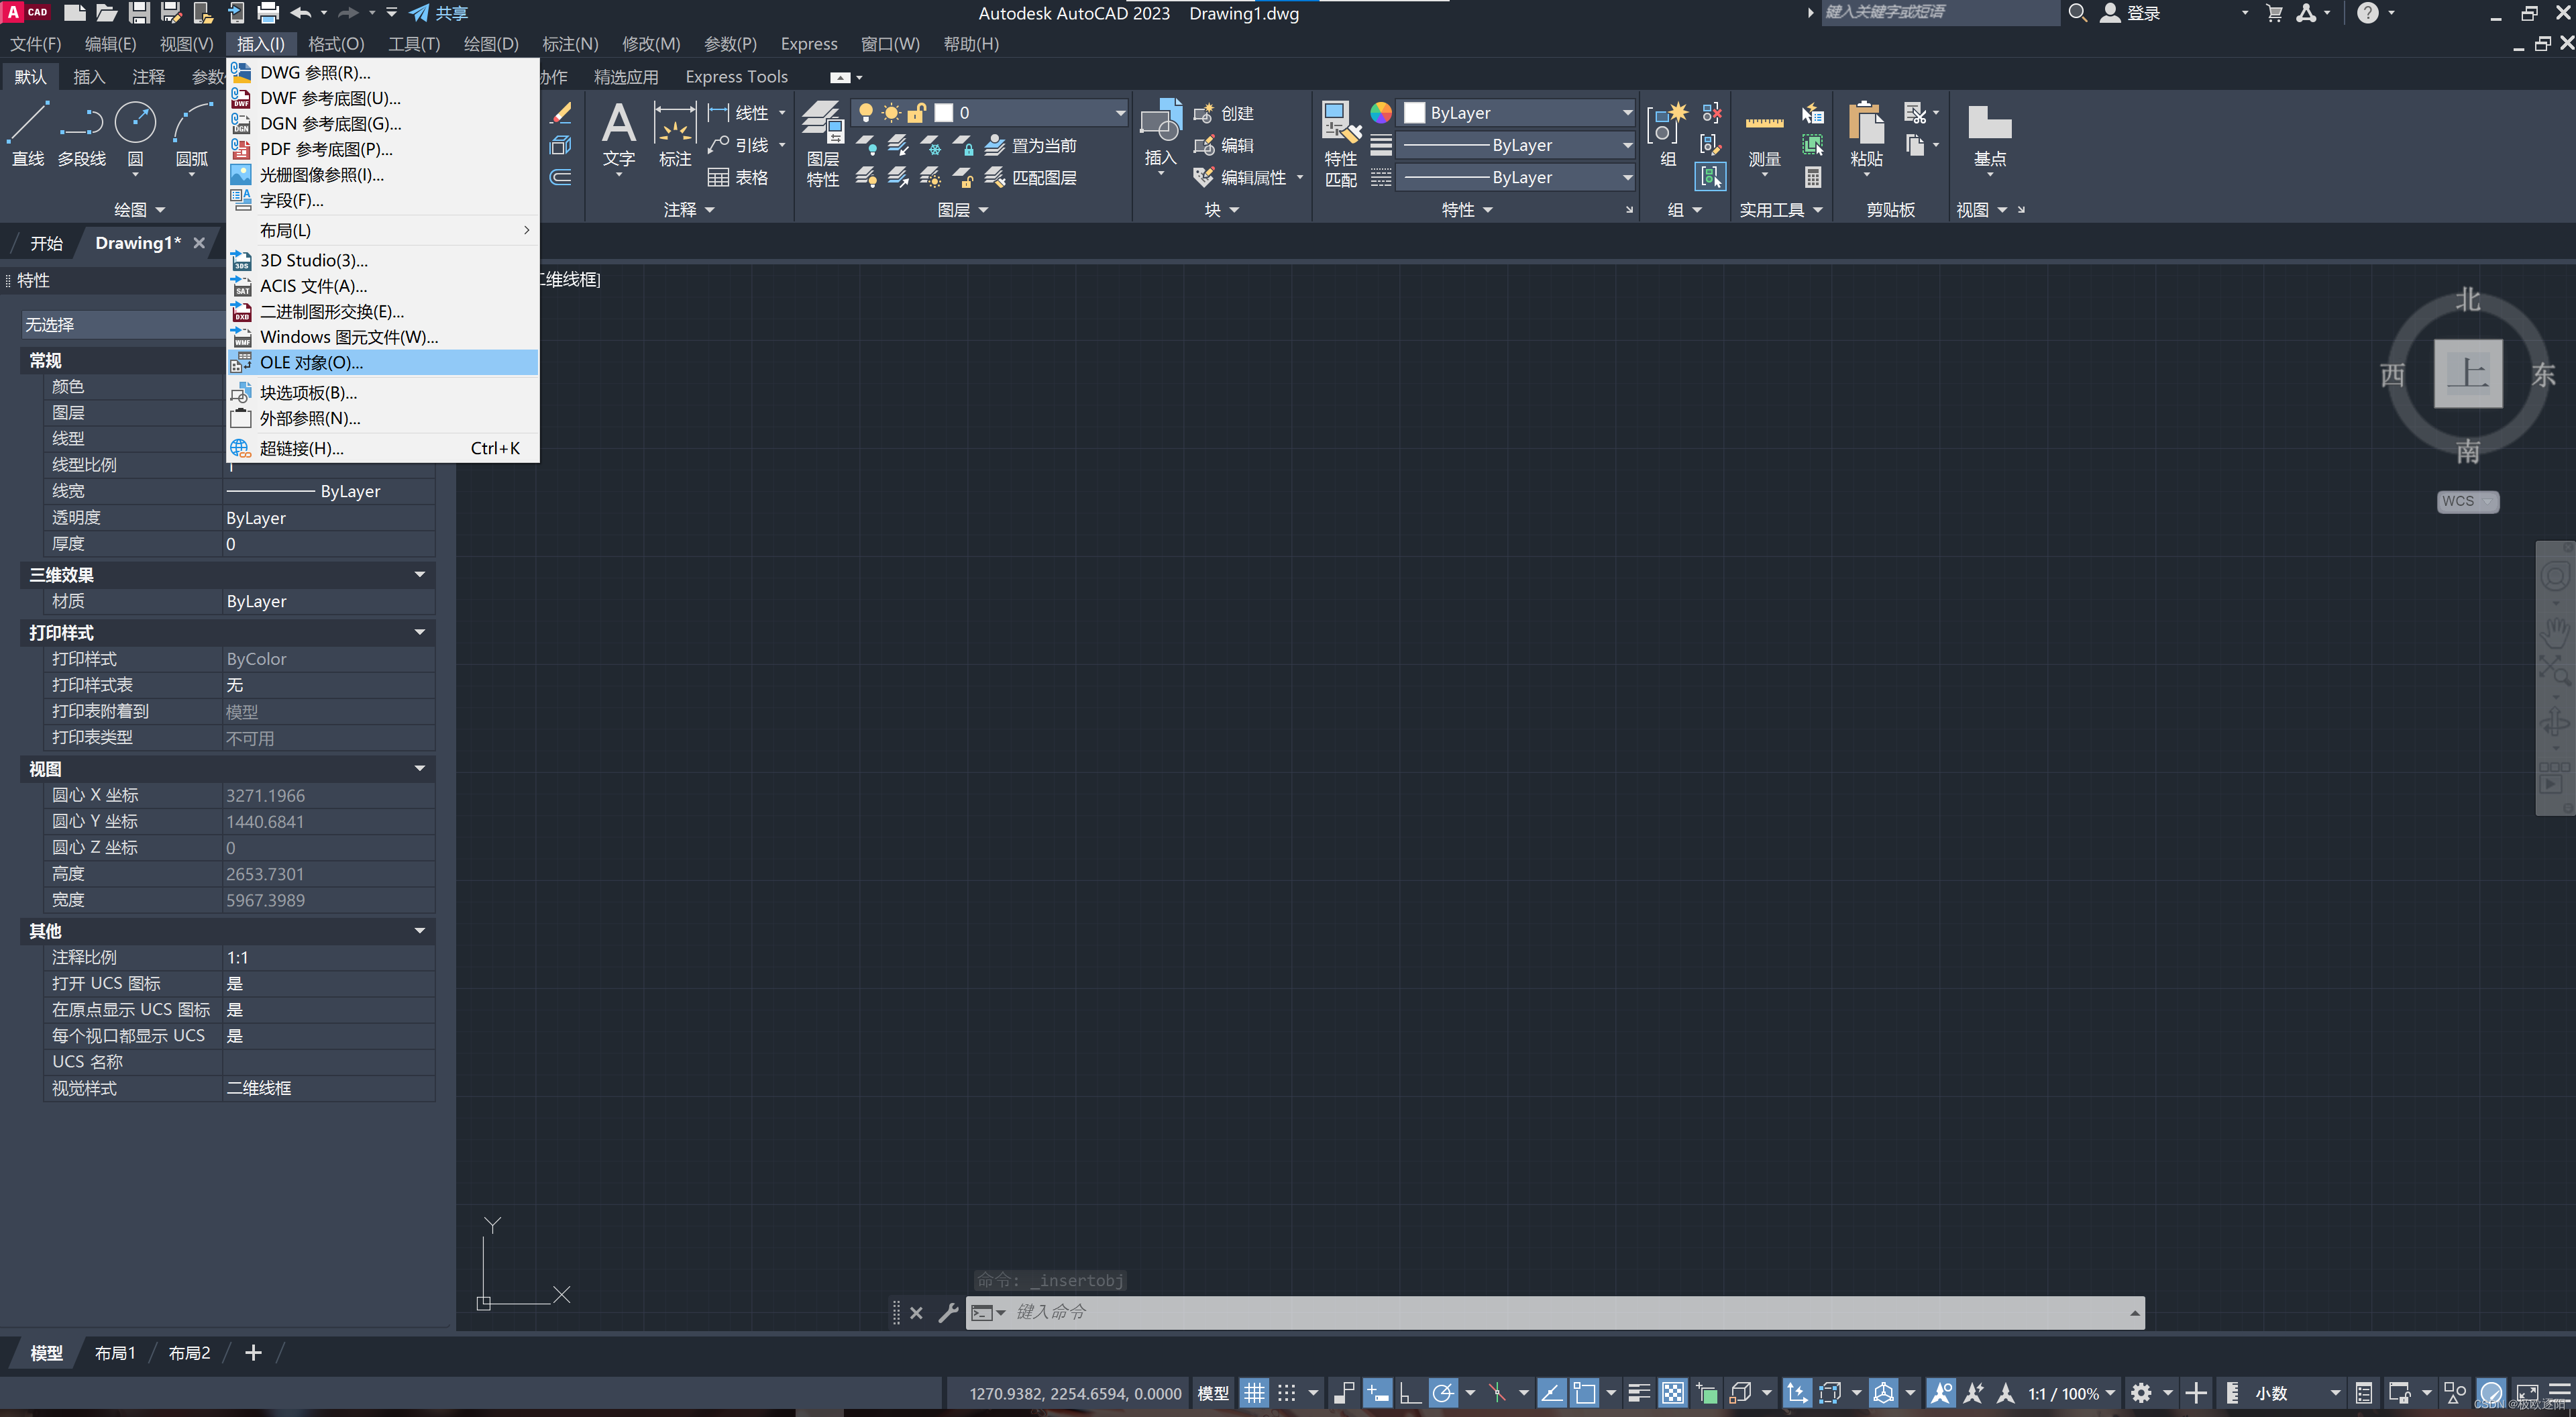Insert a Table (表格)
Image resolution: width=2576 pixels, height=1417 pixels.
pyautogui.click(x=737, y=178)
